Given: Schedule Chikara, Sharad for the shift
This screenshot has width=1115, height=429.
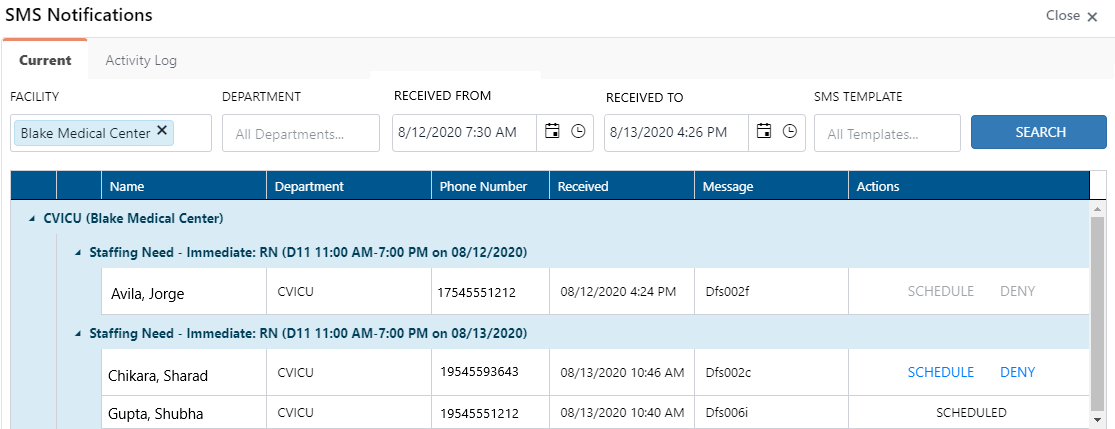Looking at the screenshot, I should pyautogui.click(x=940, y=372).
